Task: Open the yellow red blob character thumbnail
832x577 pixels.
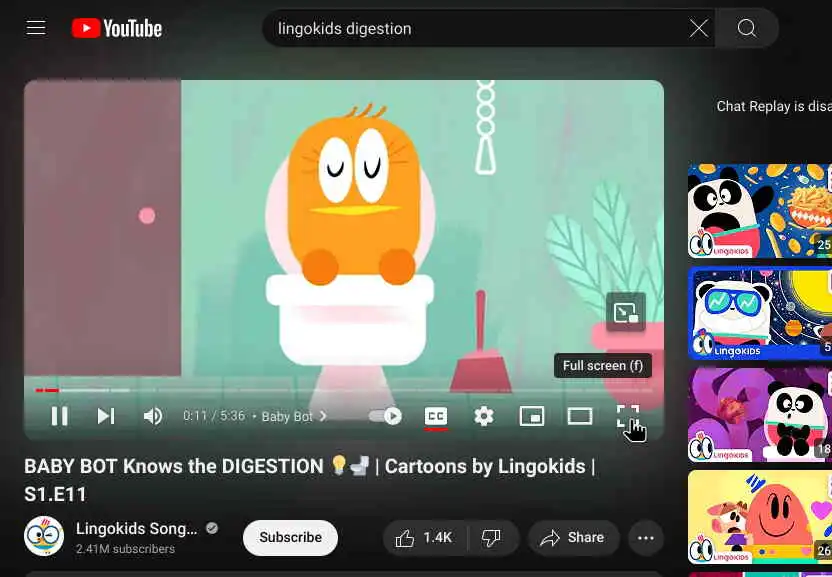Action: point(760,517)
